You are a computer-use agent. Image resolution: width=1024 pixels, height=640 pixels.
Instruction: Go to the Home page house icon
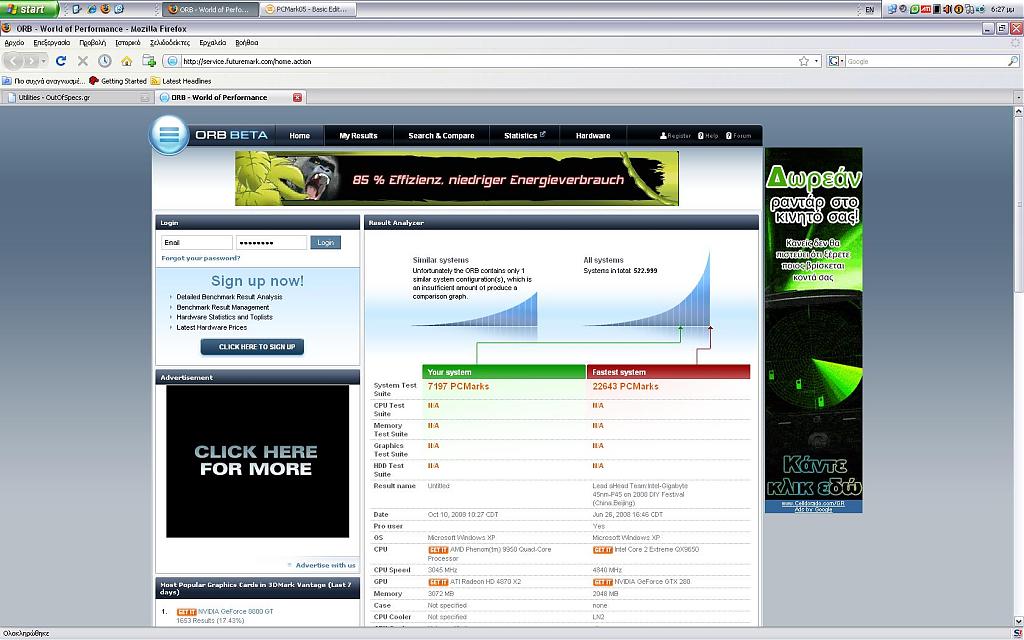pos(127,61)
